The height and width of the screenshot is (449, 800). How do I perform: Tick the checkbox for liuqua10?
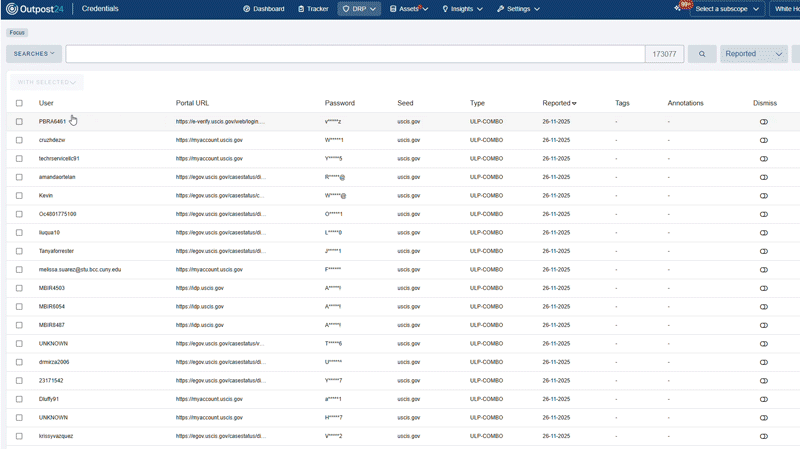pos(19,232)
